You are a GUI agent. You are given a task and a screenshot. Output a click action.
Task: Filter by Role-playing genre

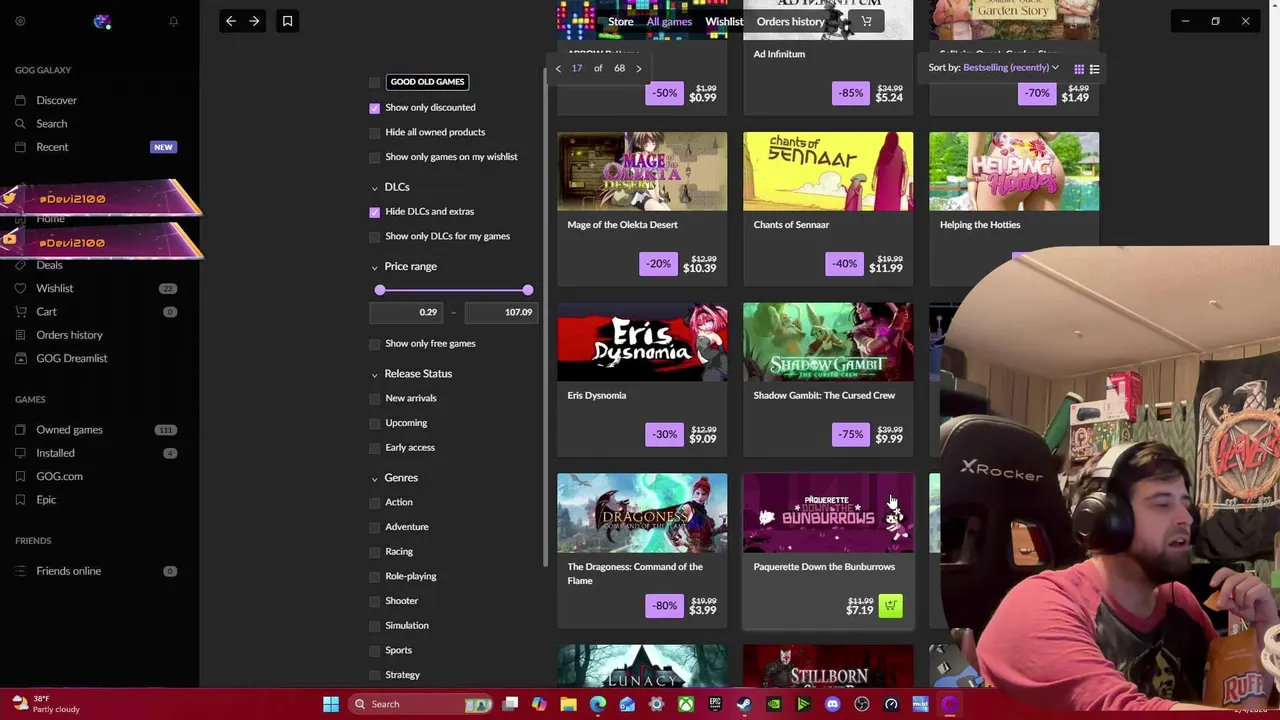coord(375,577)
